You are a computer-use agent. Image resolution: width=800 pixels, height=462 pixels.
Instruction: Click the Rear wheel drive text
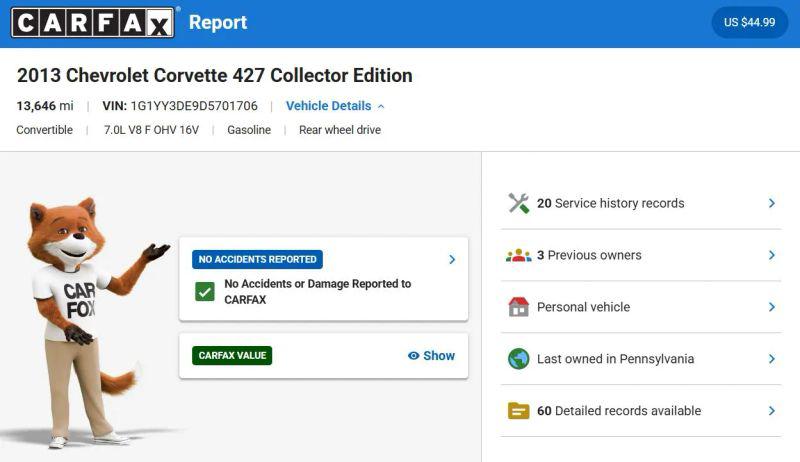click(x=340, y=130)
